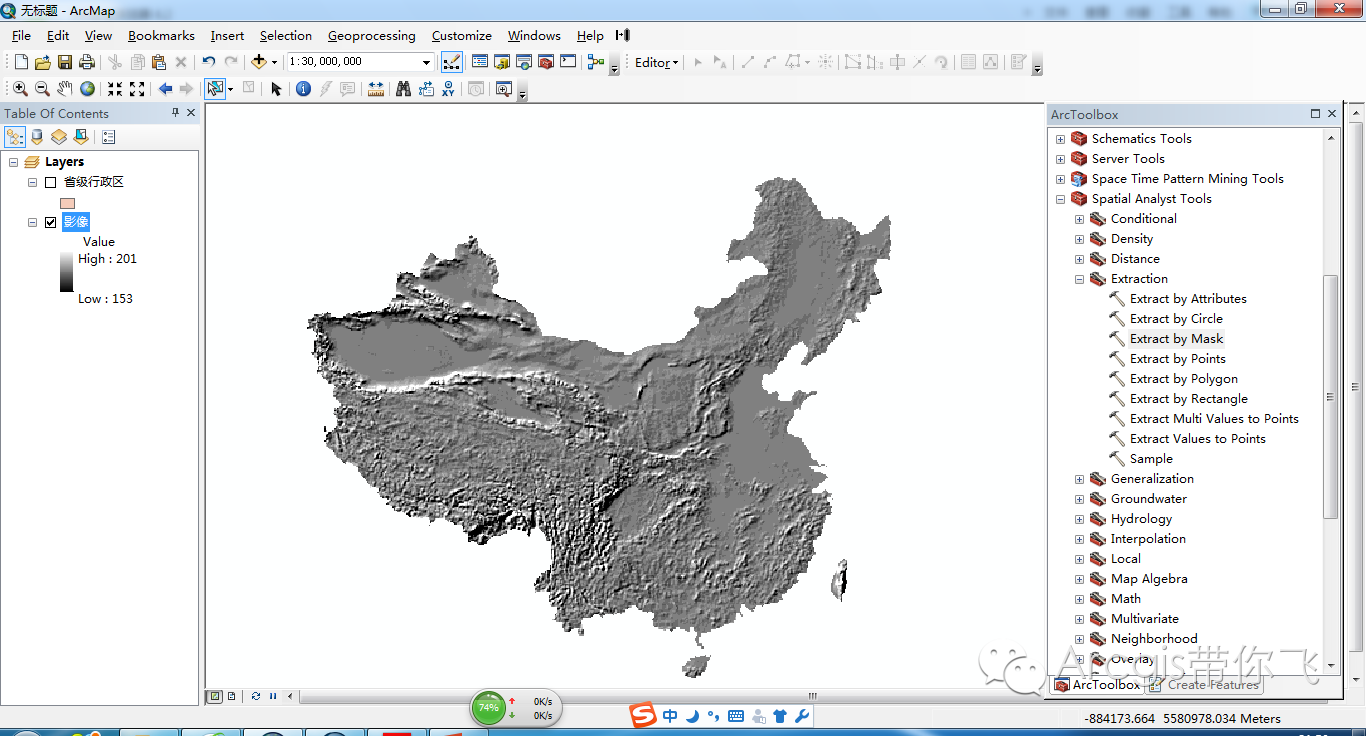Switch to Data View button
This screenshot has height=736, width=1366.
214,696
